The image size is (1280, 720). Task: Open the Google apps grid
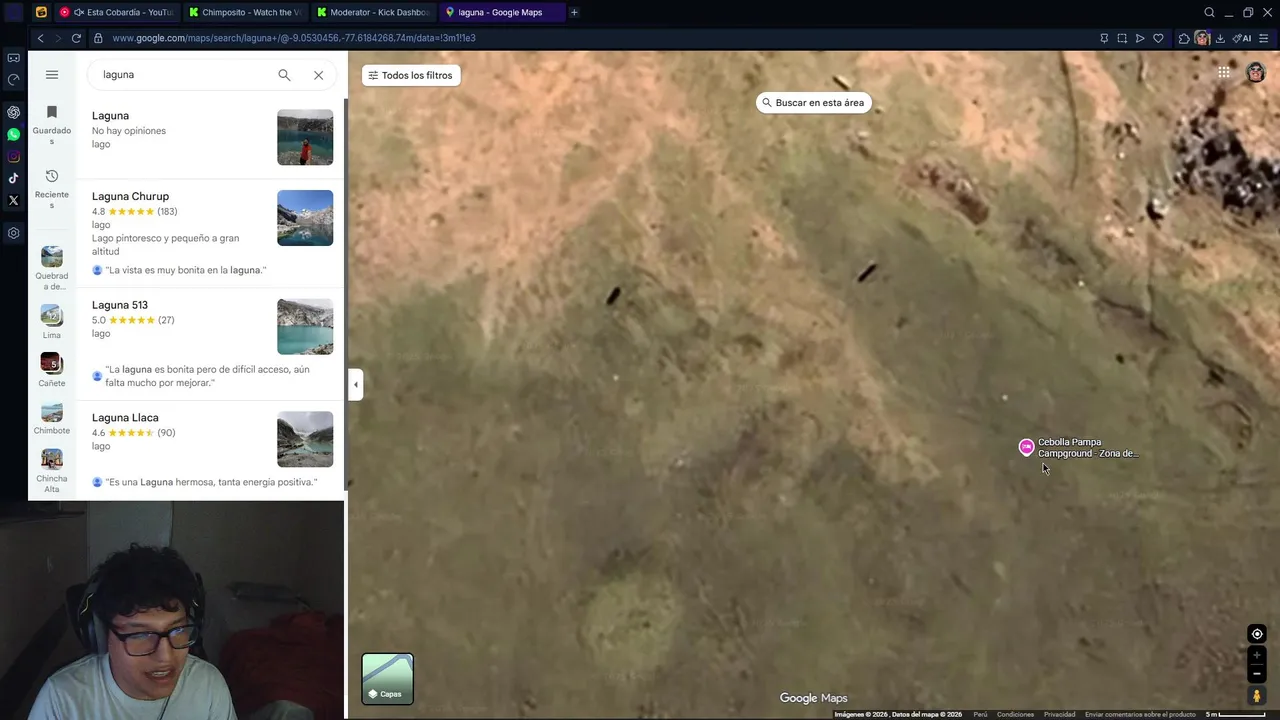tap(1224, 72)
